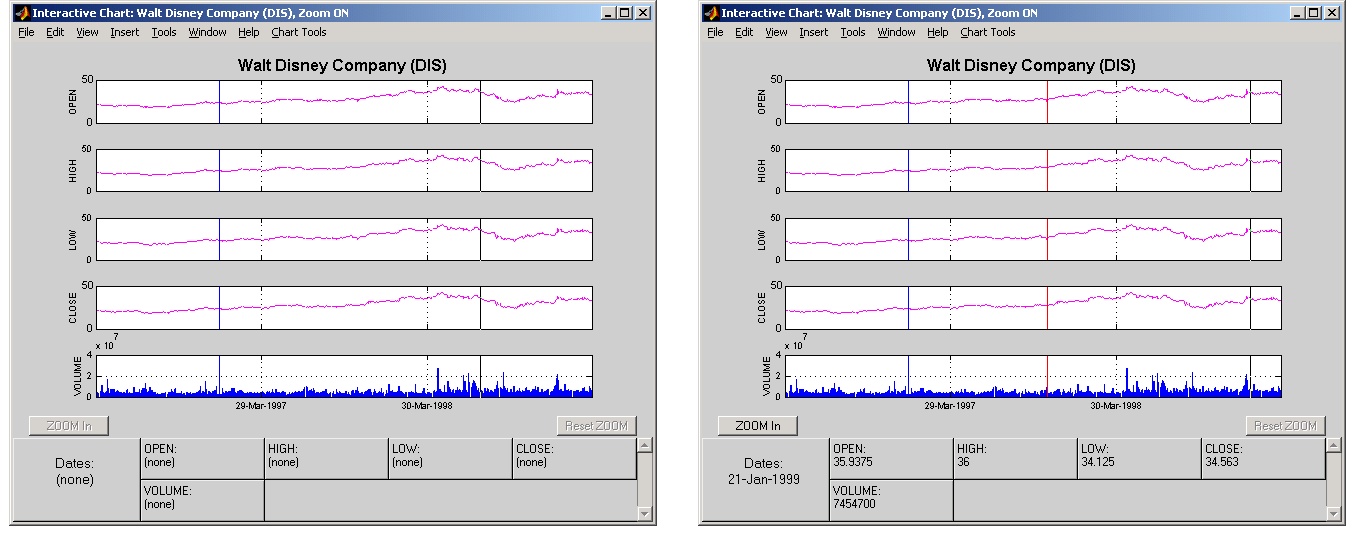This screenshot has height=547, width=1352.
Task: Maximize the right Interactive Chart window
Action: 1314,13
